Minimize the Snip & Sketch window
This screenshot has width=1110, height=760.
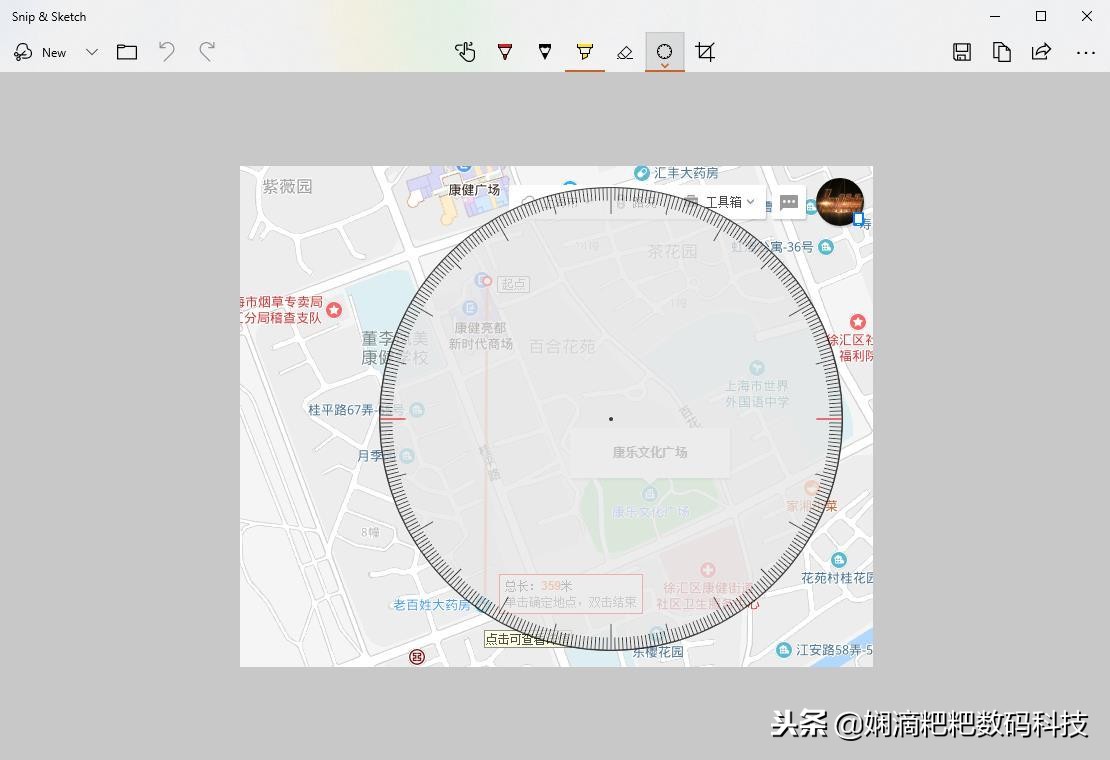coord(995,16)
